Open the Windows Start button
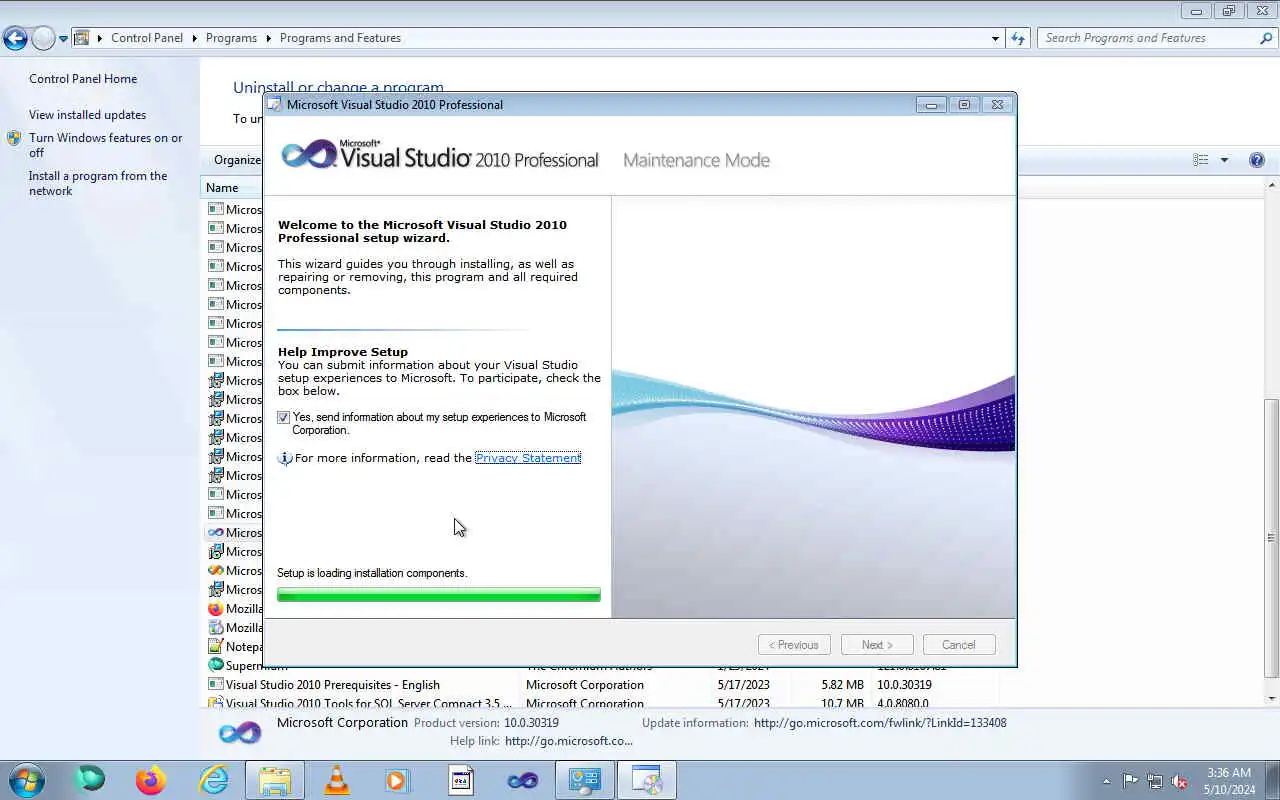This screenshot has width=1280, height=800. [x=26, y=780]
